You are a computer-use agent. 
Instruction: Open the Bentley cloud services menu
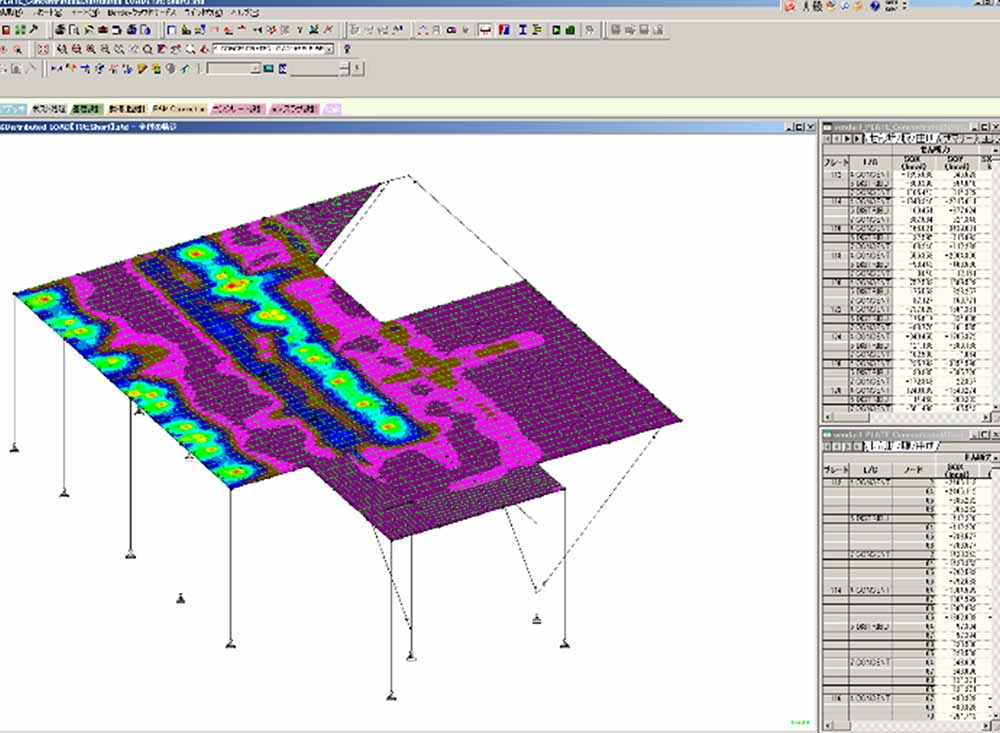(142, 13)
